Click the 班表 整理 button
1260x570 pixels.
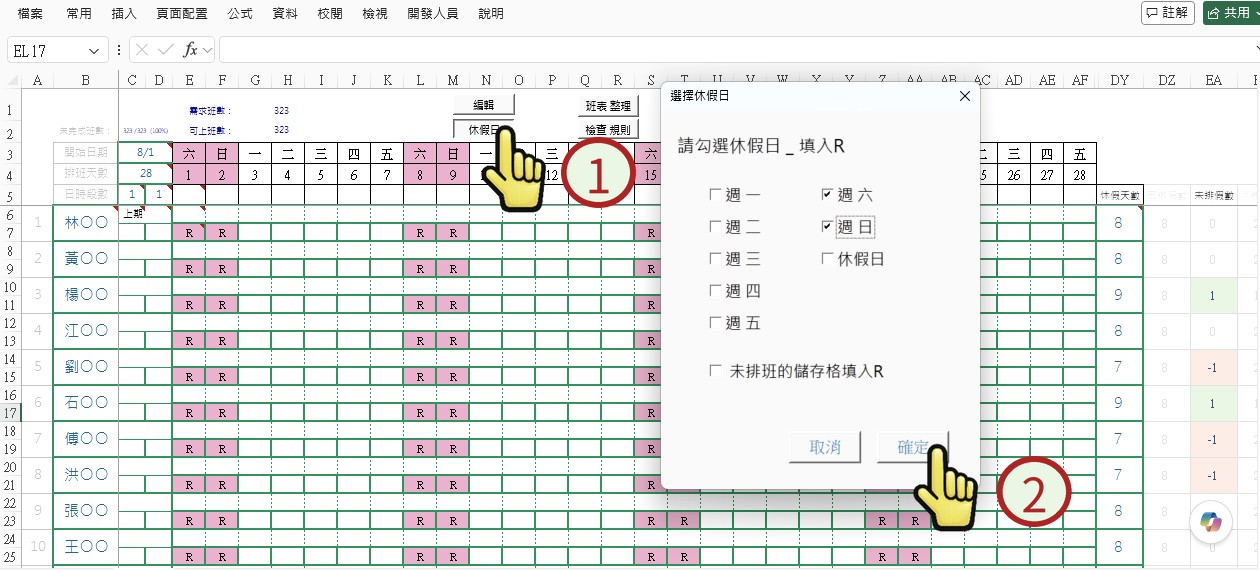point(608,105)
